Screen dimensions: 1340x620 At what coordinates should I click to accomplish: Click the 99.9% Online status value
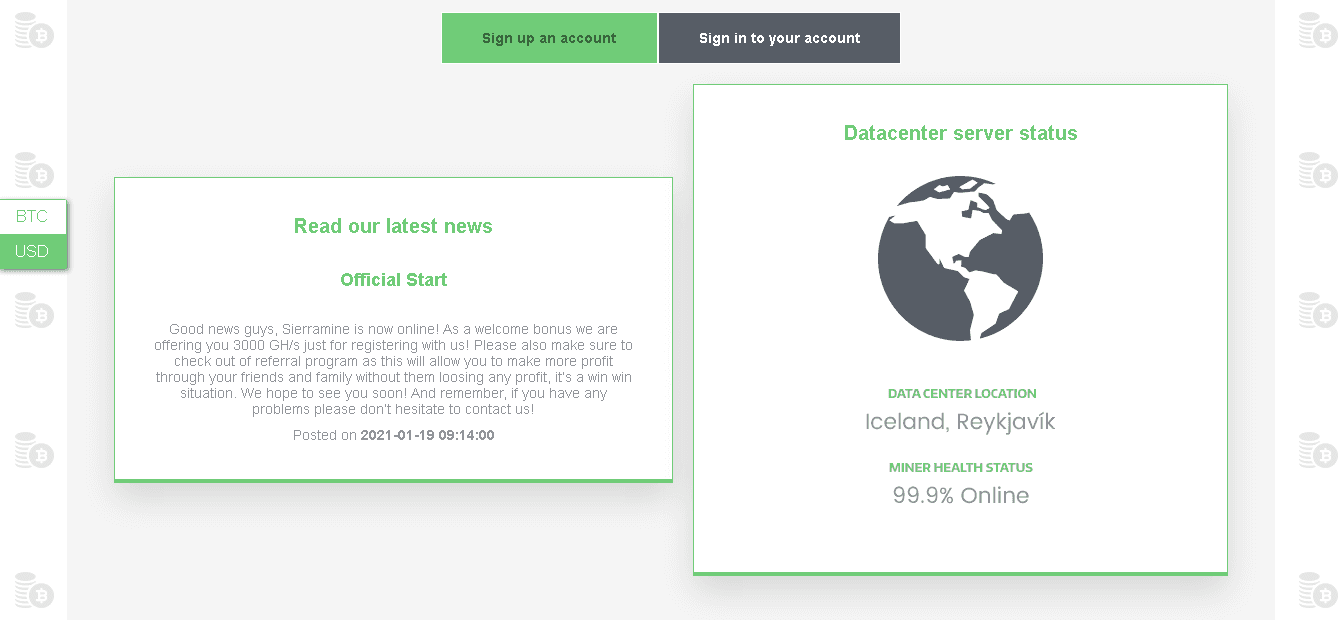960,495
